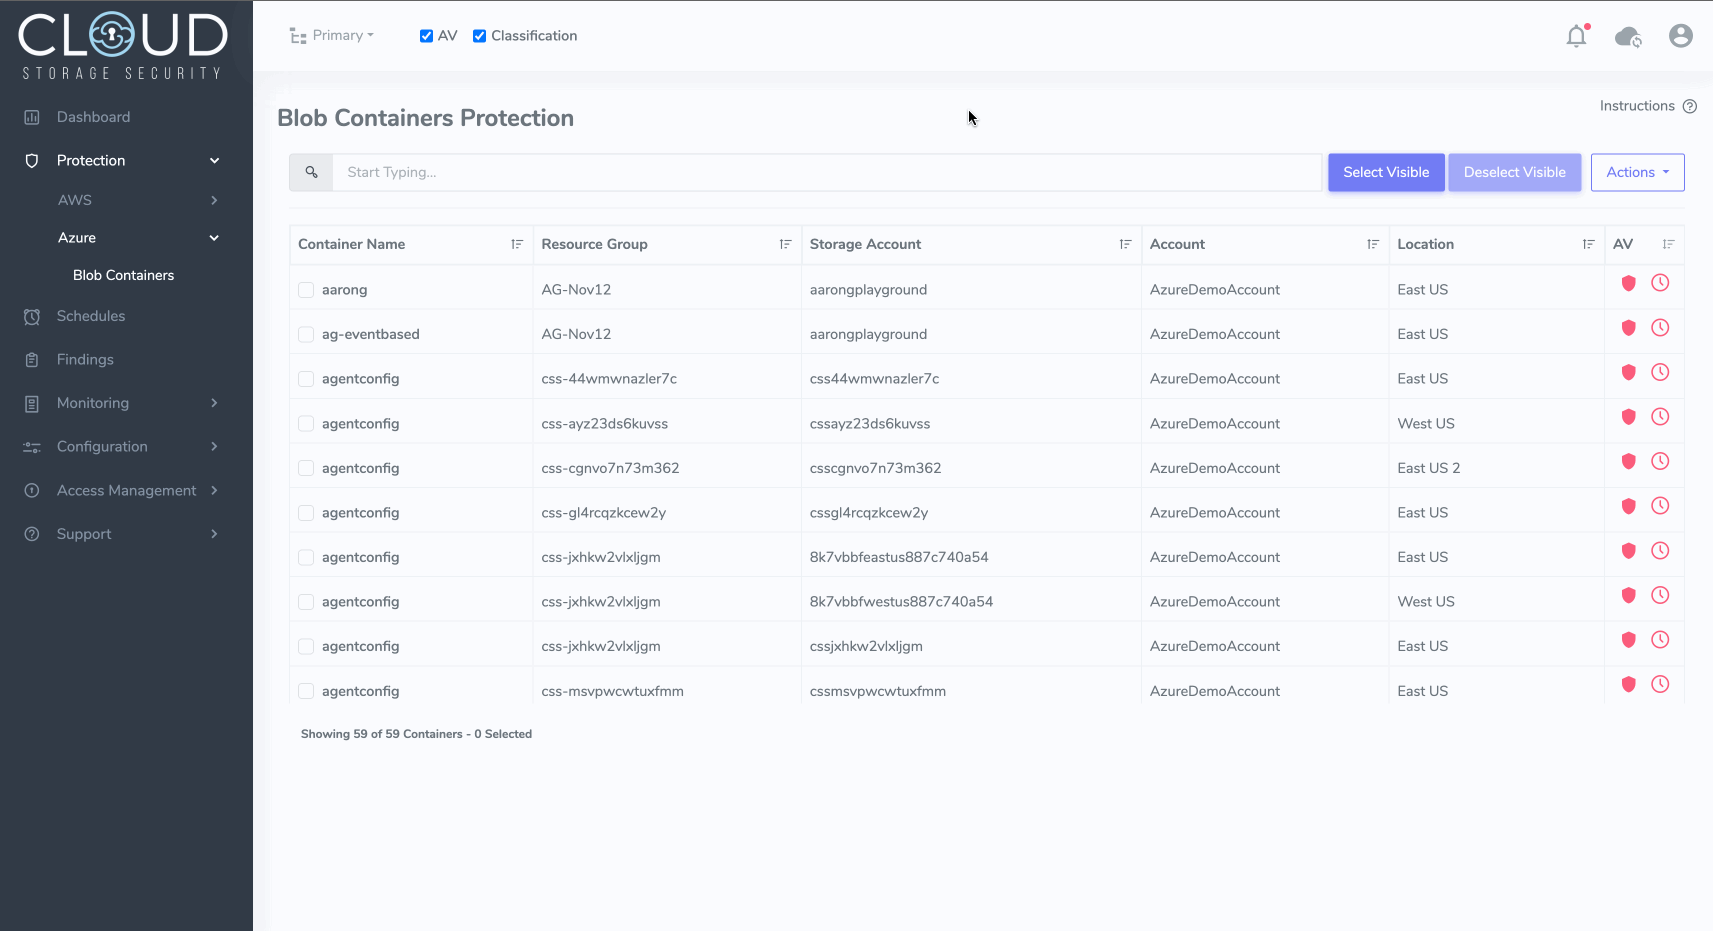Viewport: 1713px width, 931px height.
Task: Click the Start Typing search field
Action: point(826,172)
